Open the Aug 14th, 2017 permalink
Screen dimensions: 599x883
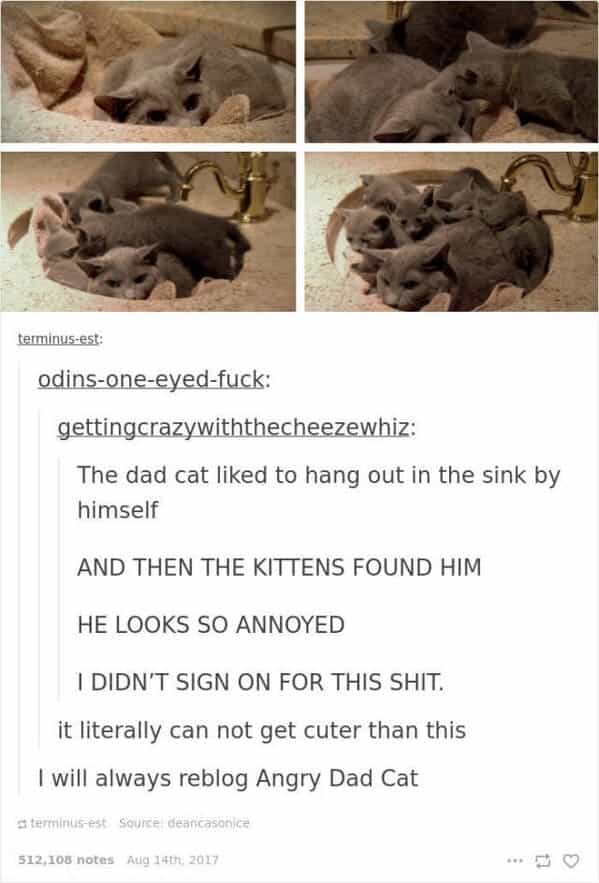coord(172,860)
